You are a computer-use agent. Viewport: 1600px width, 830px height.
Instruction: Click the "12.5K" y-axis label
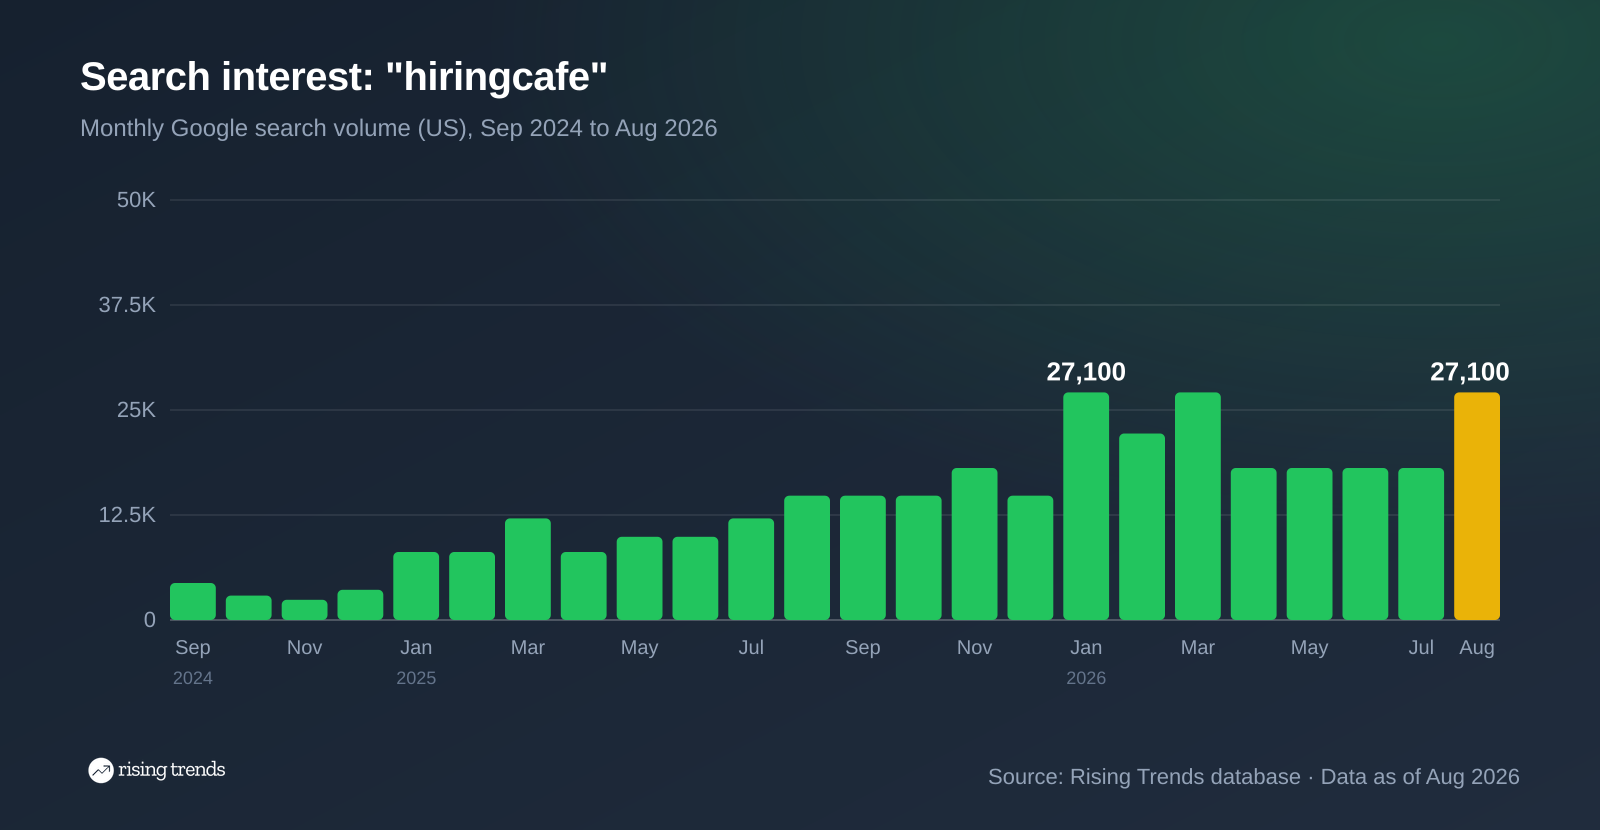(x=127, y=515)
